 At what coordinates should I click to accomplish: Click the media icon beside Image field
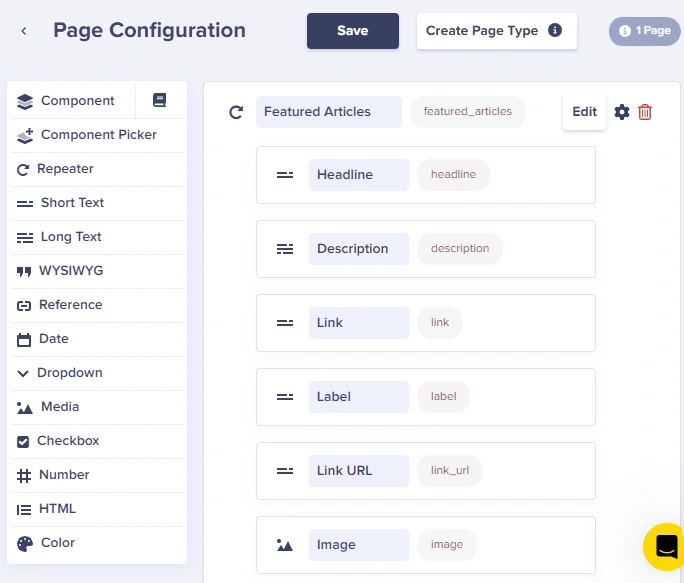click(285, 545)
